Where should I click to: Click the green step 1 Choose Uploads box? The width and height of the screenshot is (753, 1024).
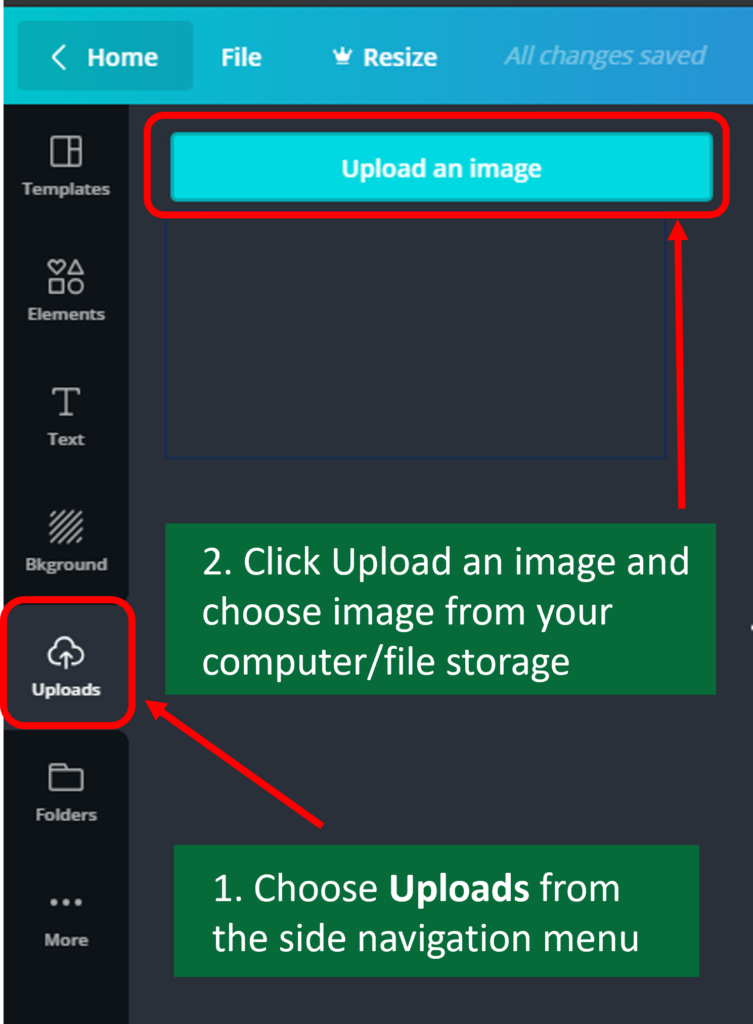coord(436,910)
